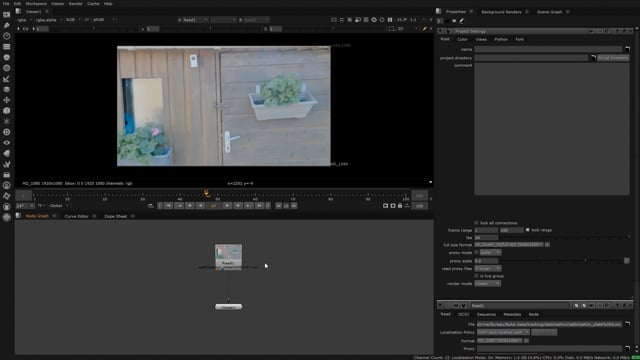The width and height of the screenshot is (640, 360).
Task: Open the full size format dropdown
Action: pyautogui.click(x=509, y=244)
